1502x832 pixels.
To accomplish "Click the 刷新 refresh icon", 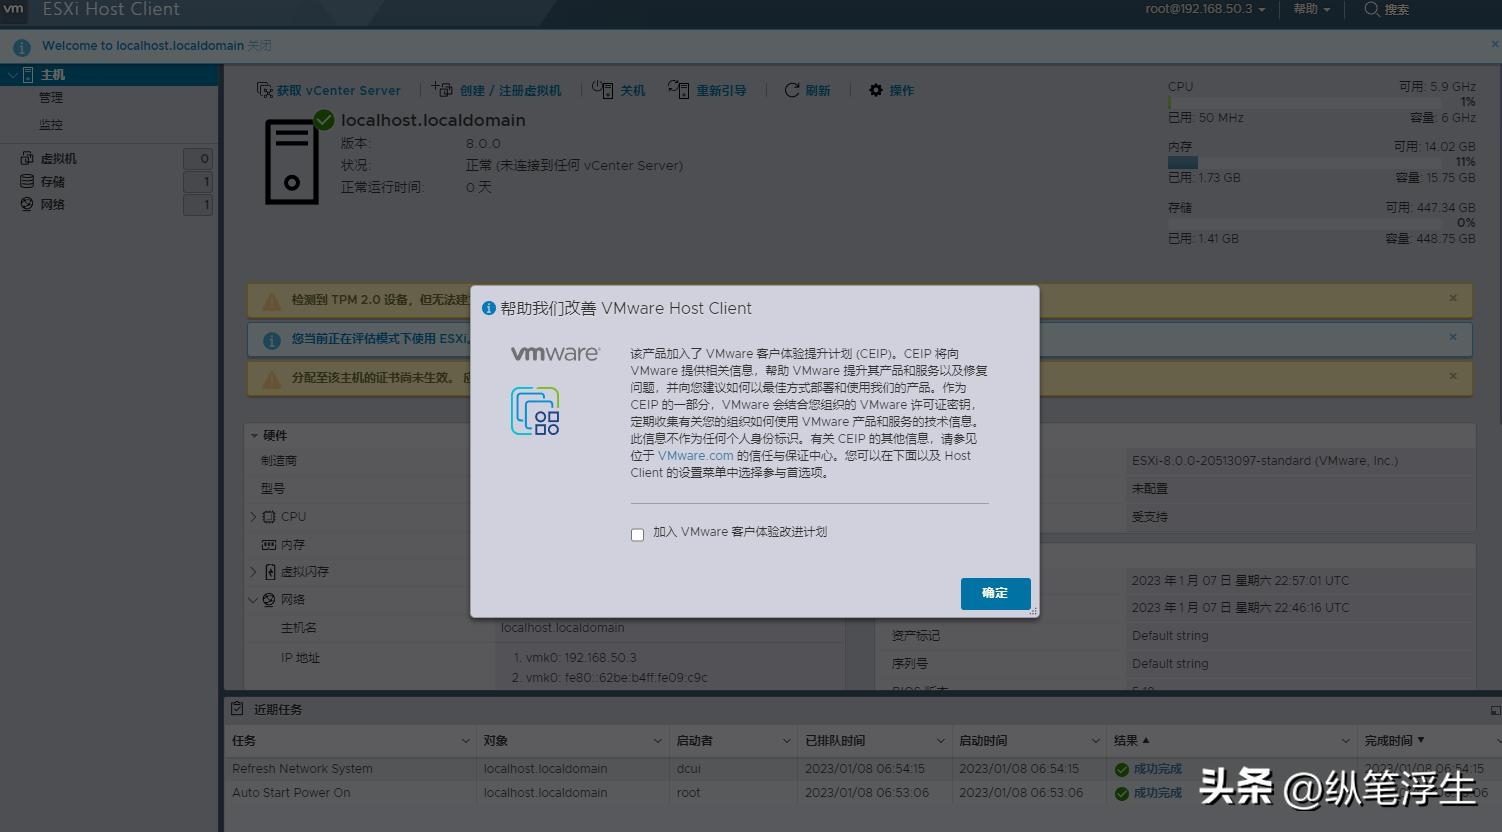I will 790,89.
